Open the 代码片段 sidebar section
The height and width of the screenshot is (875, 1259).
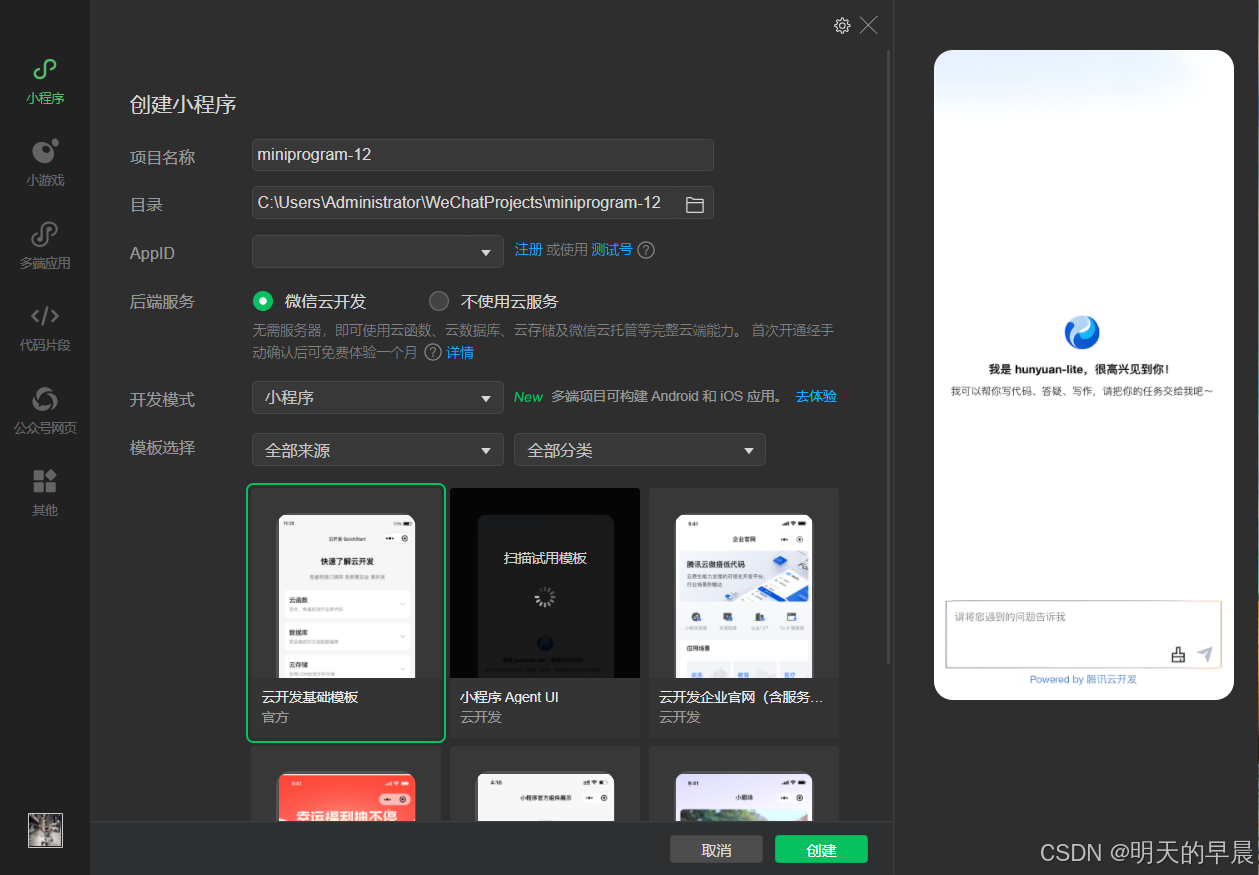(45, 328)
